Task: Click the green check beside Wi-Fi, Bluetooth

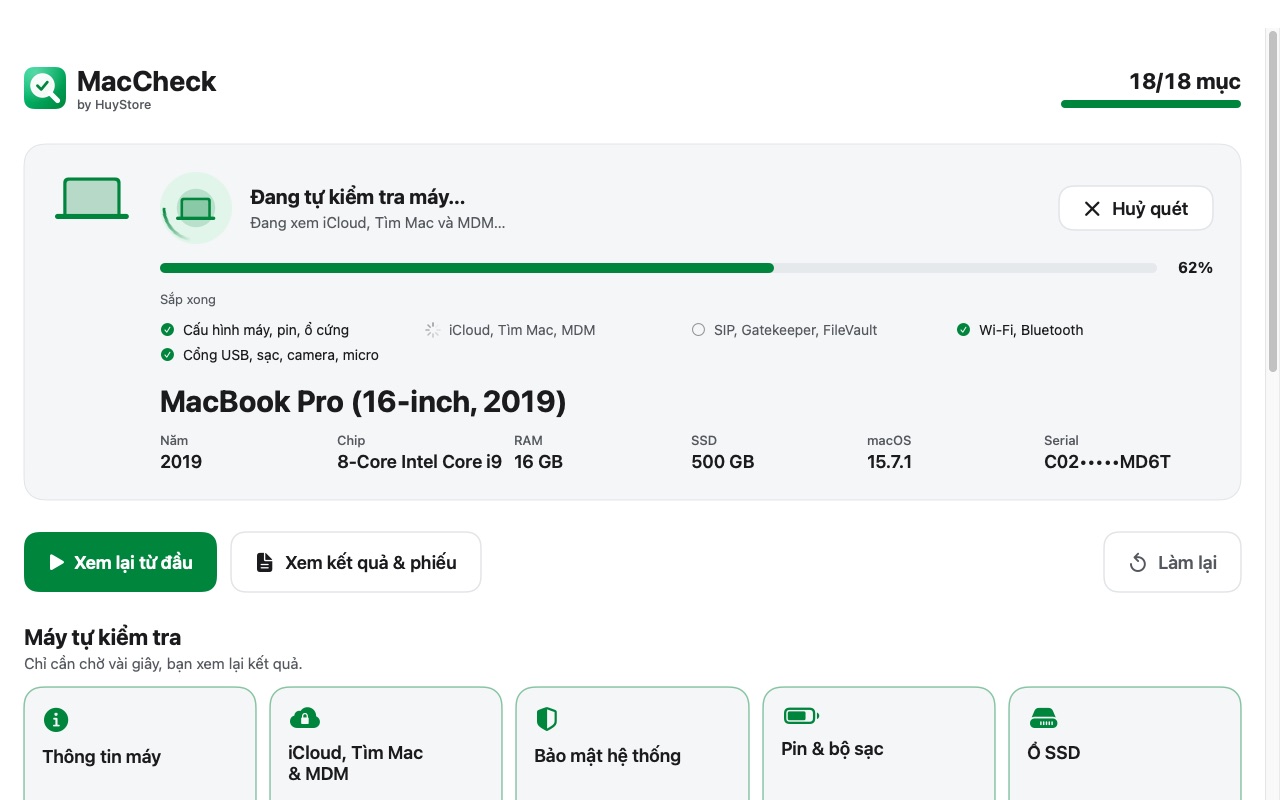Action: coord(963,330)
